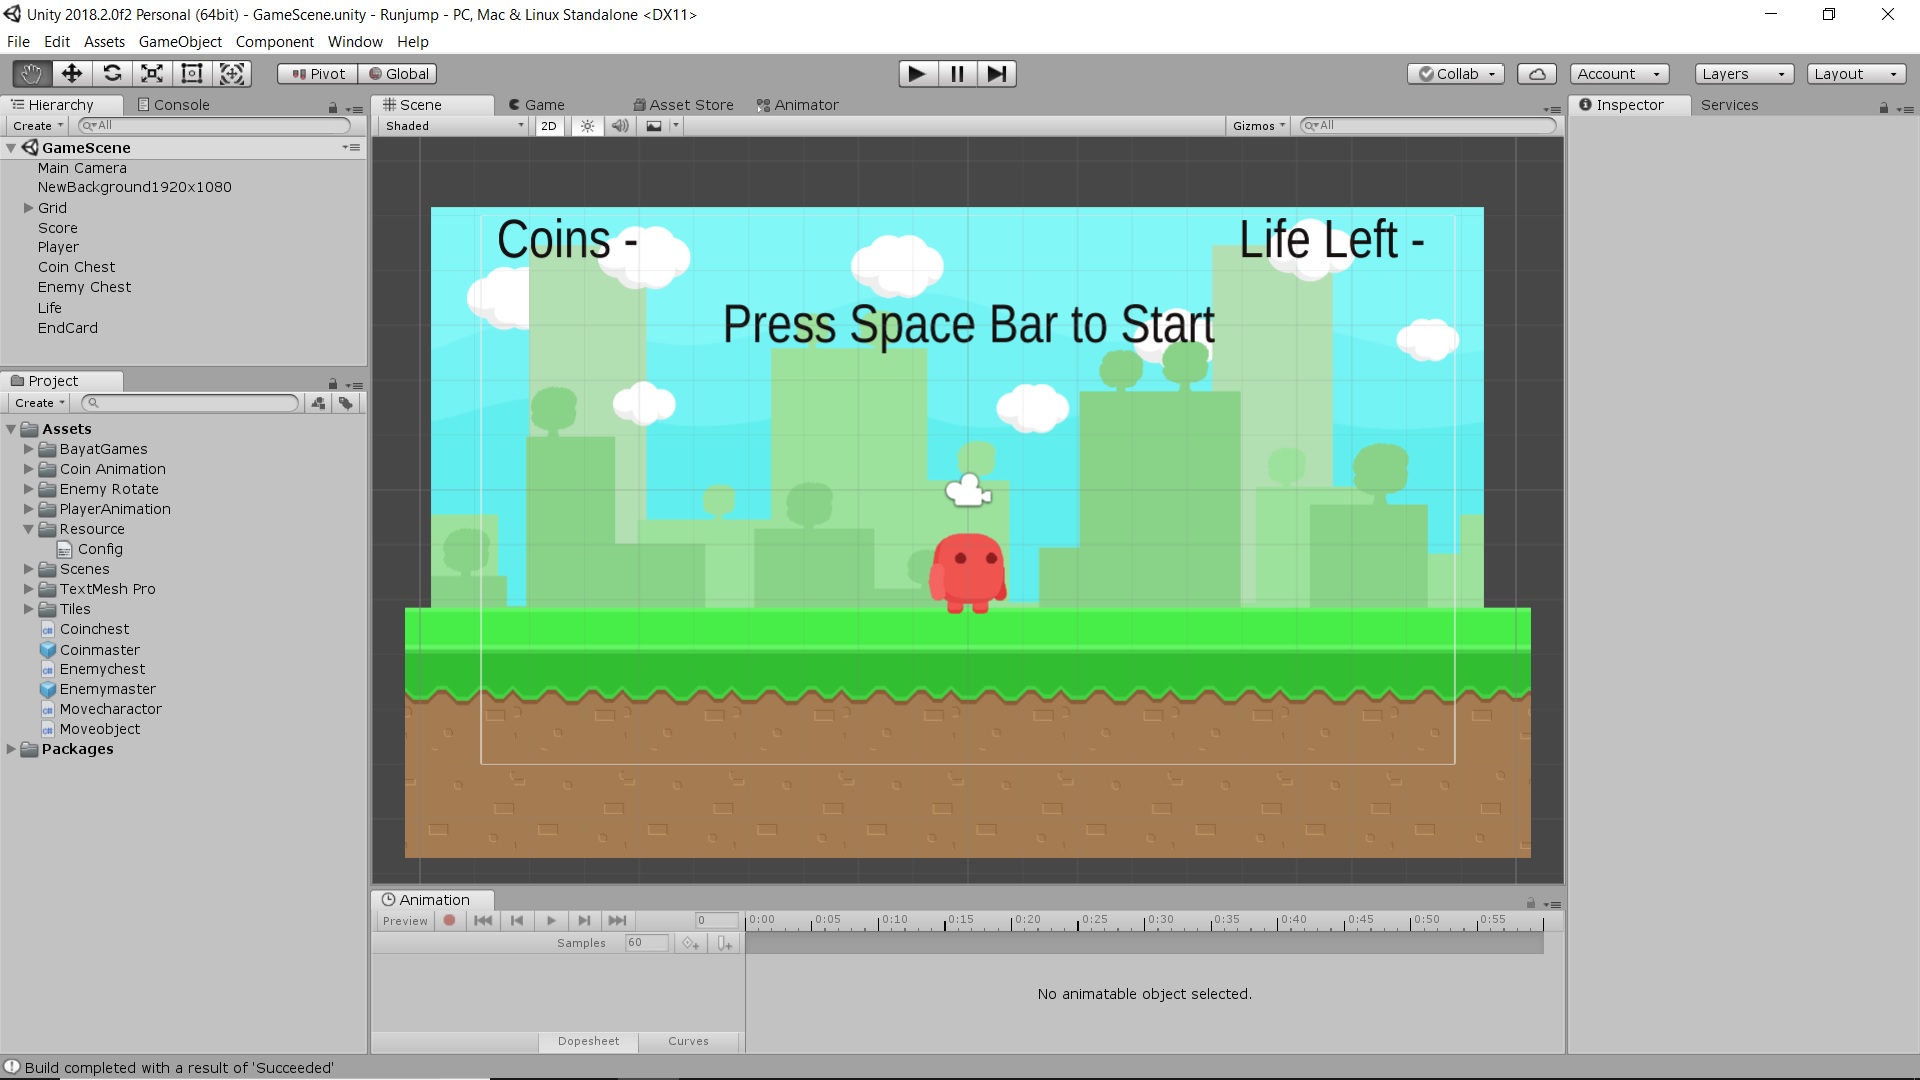Toggle scene lighting

coord(587,126)
